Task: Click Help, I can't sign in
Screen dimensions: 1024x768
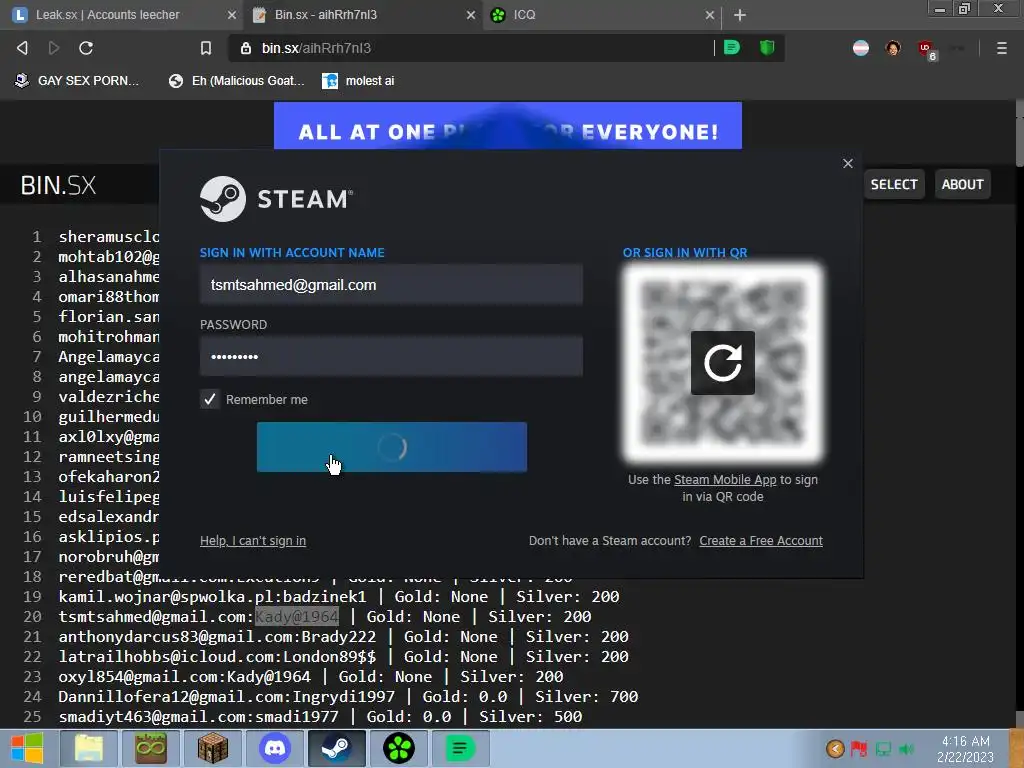Action: pyautogui.click(x=253, y=541)
